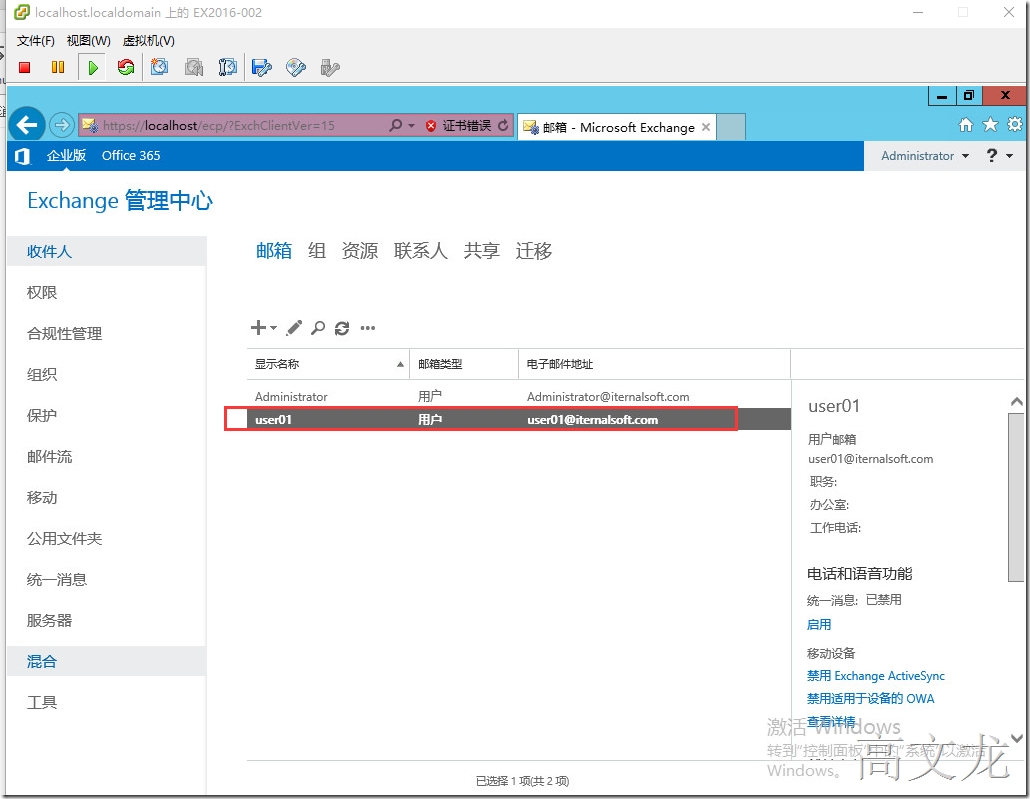1030x799 pixels.
Task: Click the browser forward arrow
Action: 62,125
